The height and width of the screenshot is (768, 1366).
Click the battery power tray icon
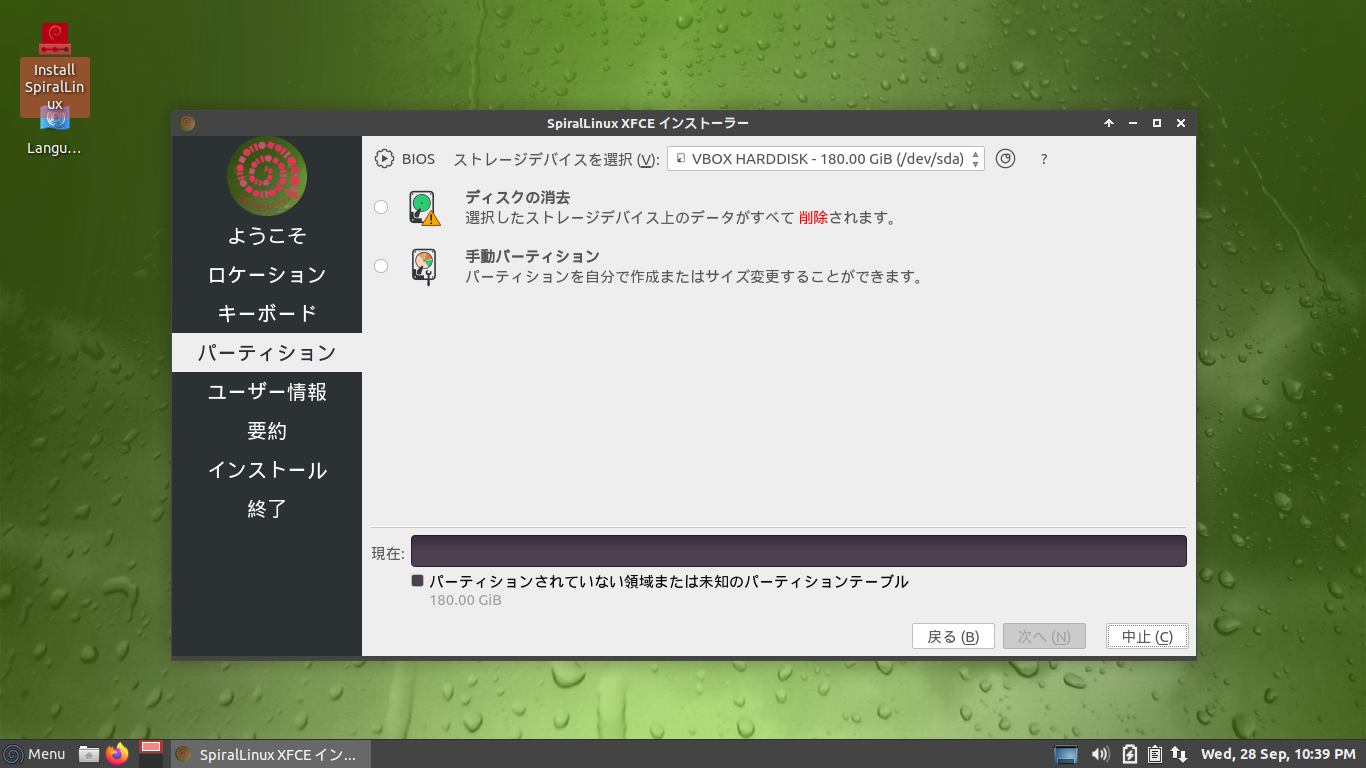click(x=1130, y=754)
